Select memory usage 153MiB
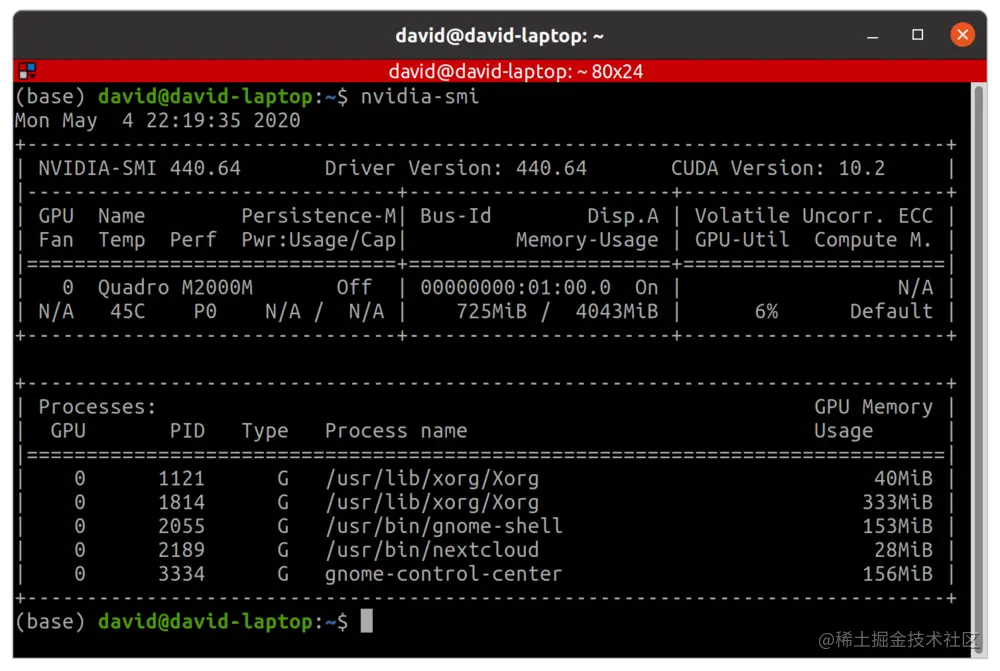Image resolution: width=1000 pixels, height=671 pixels. coord(897,526)
